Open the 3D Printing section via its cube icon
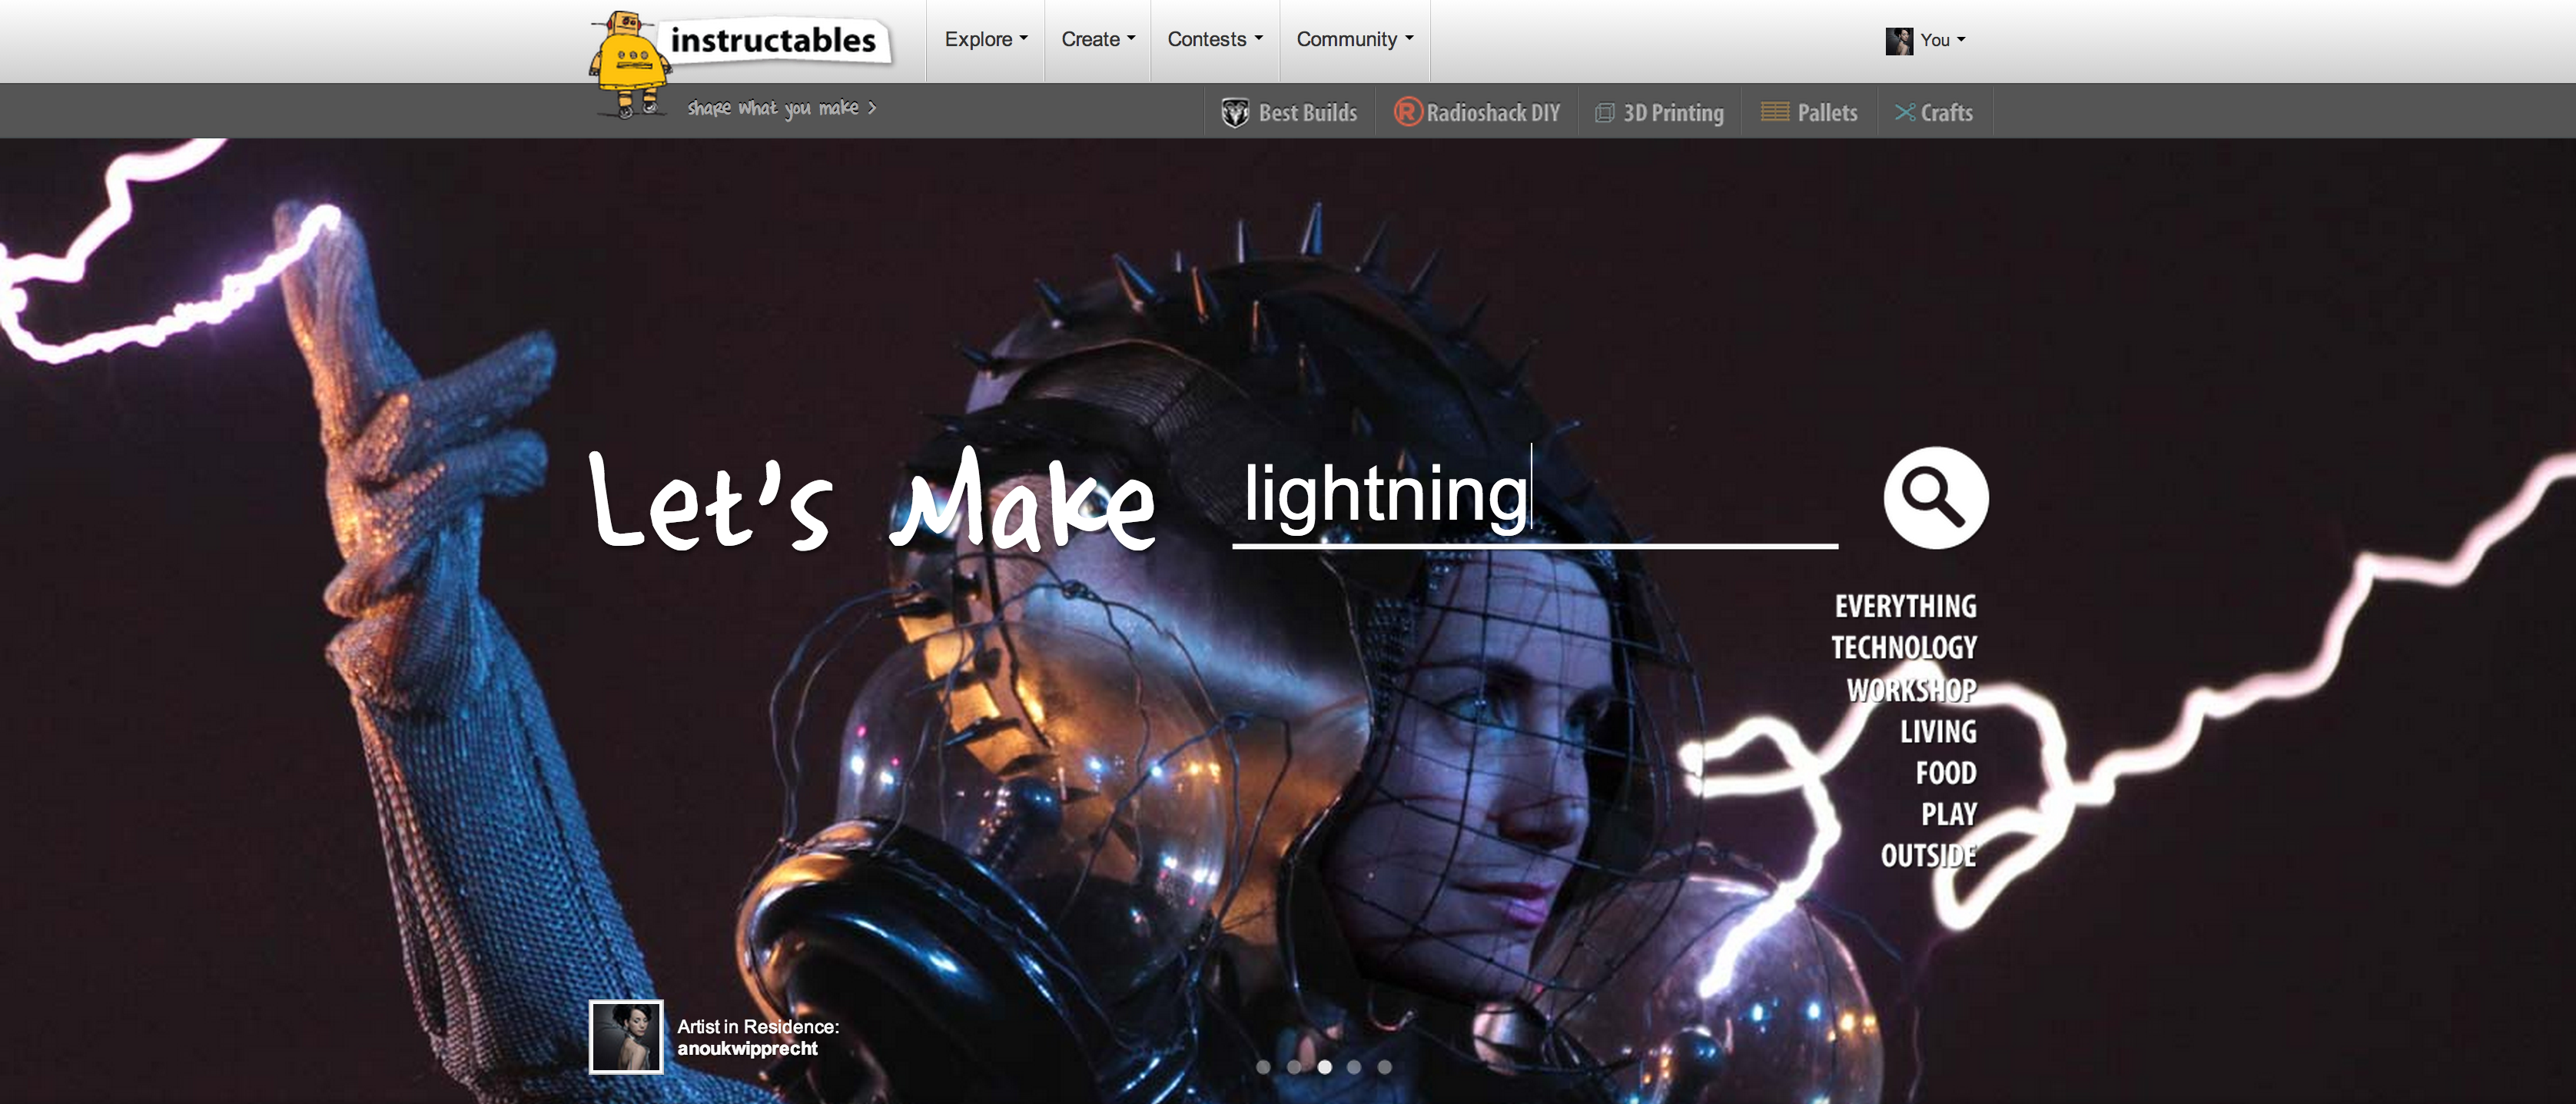The height and width of the screenshot is (1104, 2576). [x=1604, y=112]
